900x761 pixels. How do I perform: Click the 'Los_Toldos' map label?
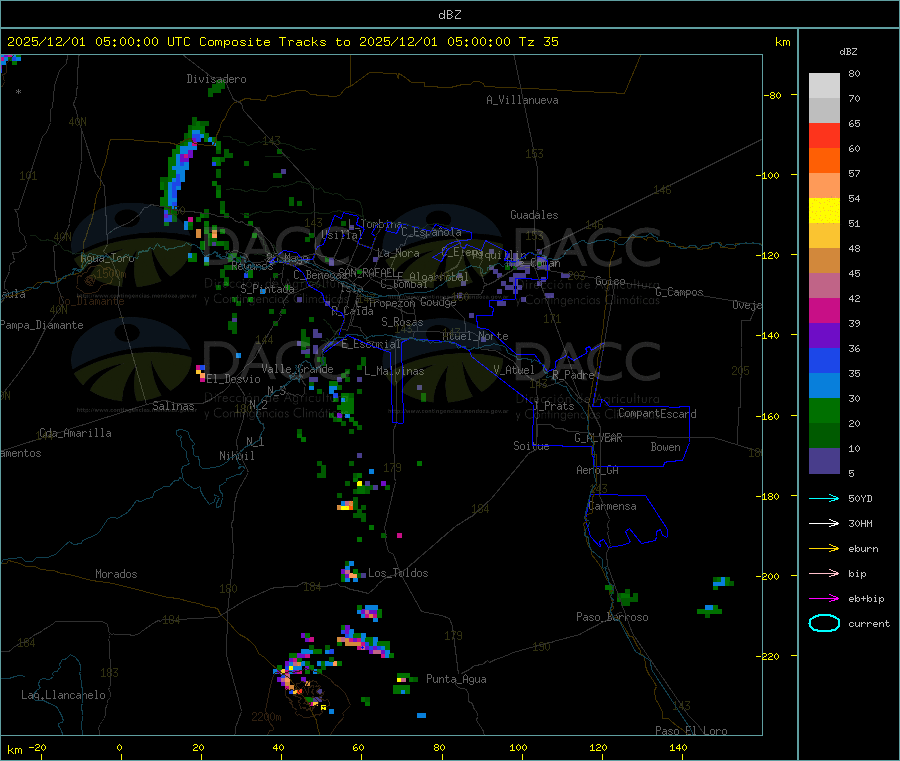[398, 573]
